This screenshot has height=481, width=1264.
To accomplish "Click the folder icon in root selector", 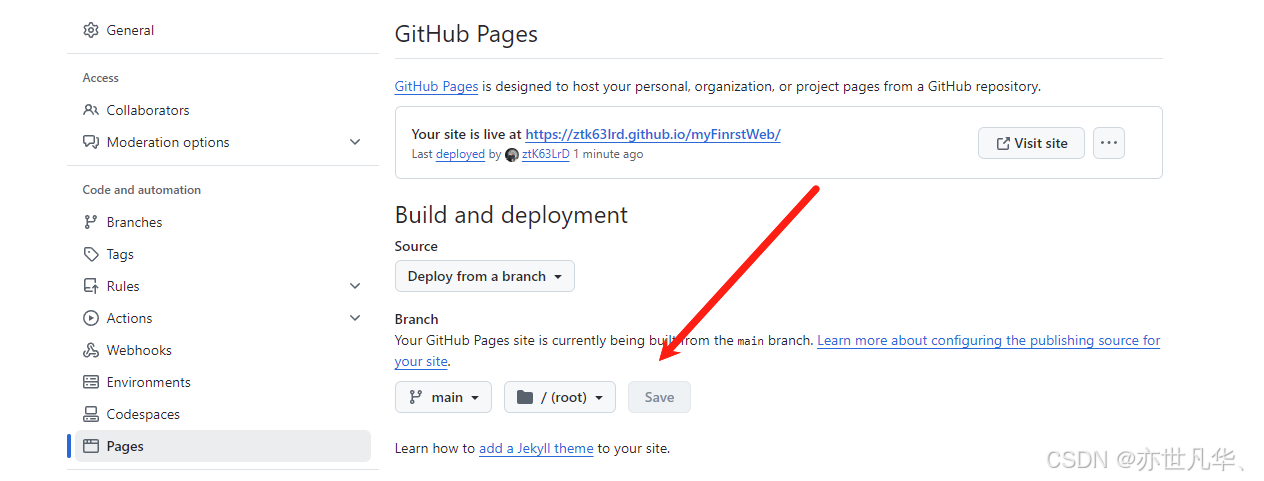I will pyautogui.click(x=525, y=397).
